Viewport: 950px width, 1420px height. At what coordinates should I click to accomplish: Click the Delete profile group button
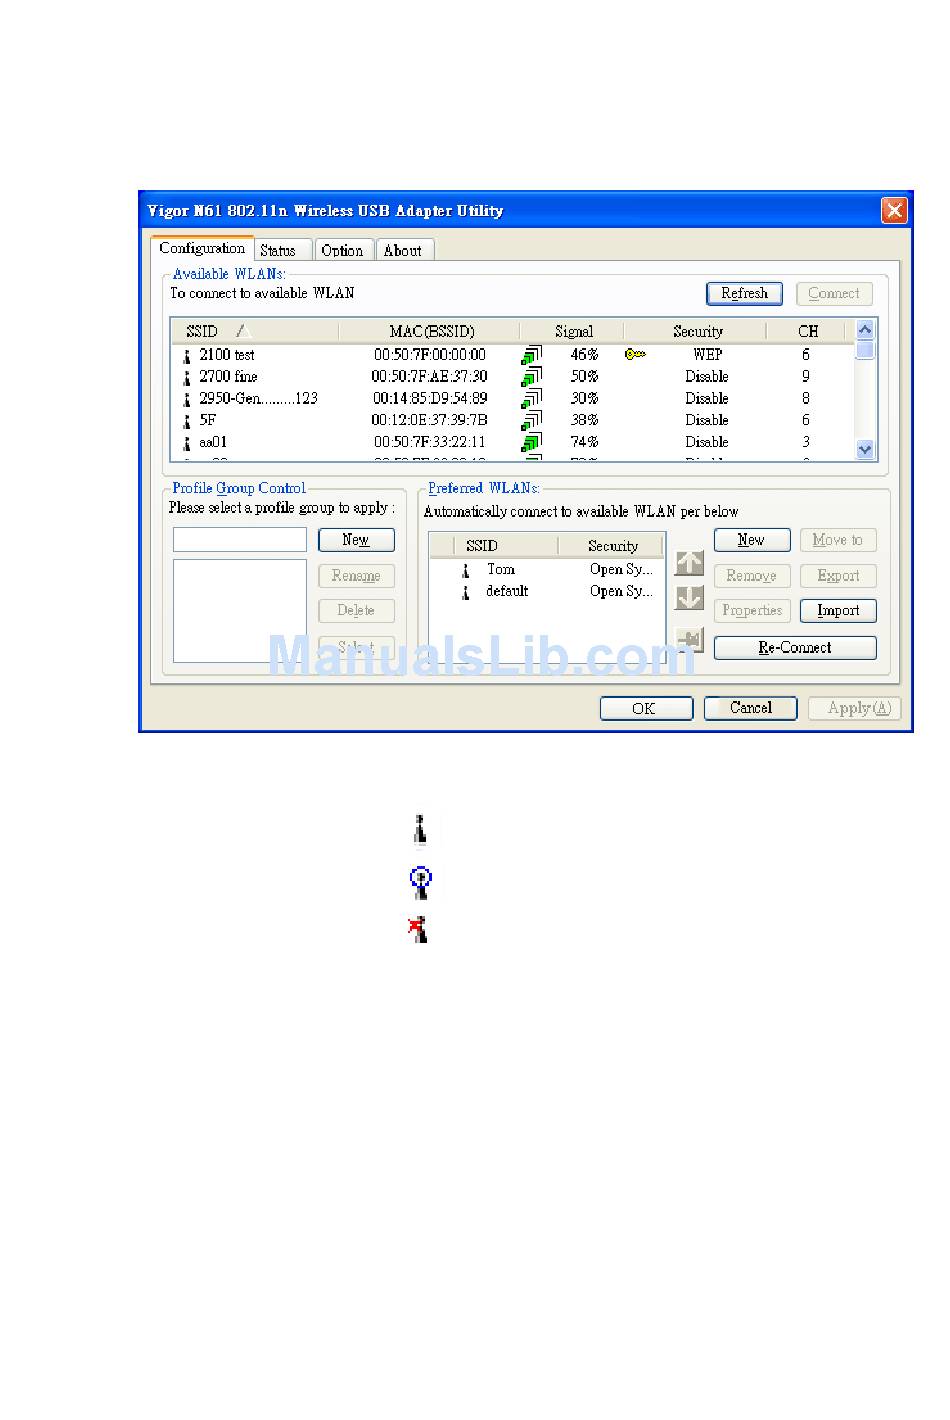coord(356,611)
